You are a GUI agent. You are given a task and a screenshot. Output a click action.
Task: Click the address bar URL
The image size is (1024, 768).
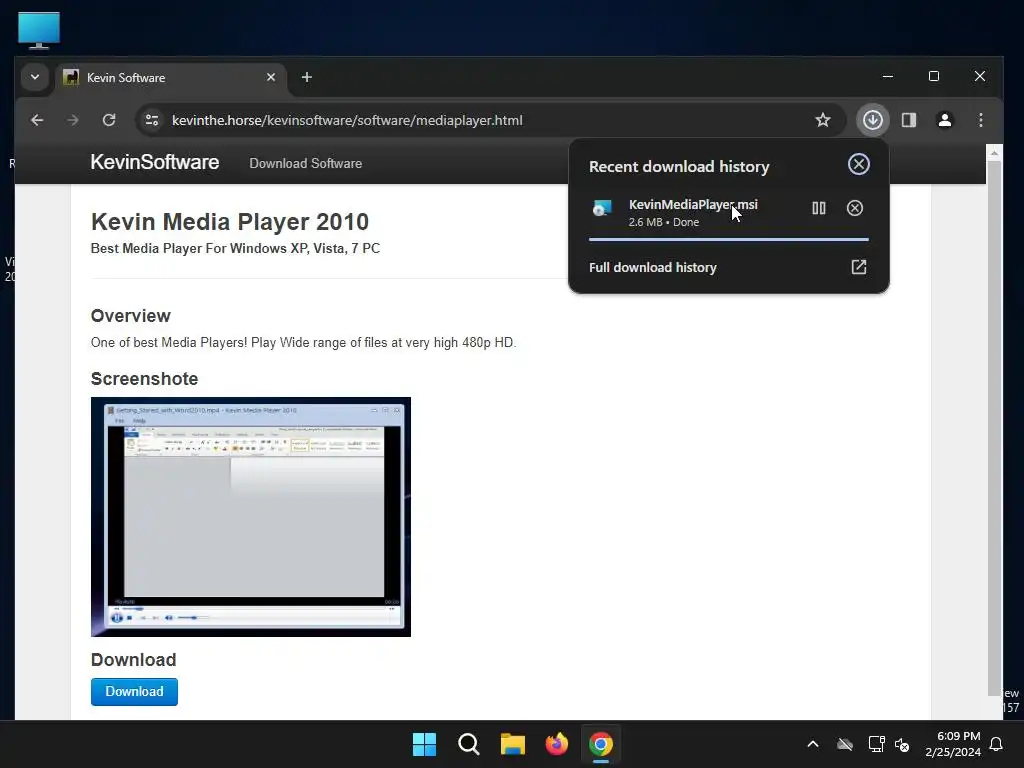point(347,120)
